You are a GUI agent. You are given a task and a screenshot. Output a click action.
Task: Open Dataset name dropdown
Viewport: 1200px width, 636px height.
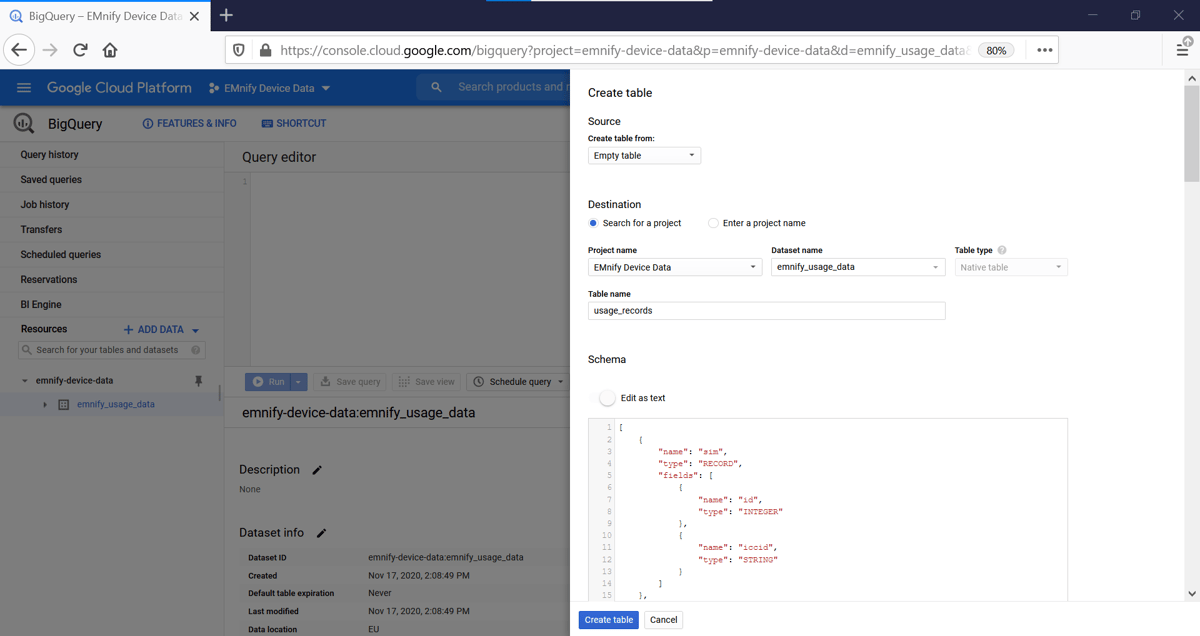pyautogui.click(x=858, y=267)
